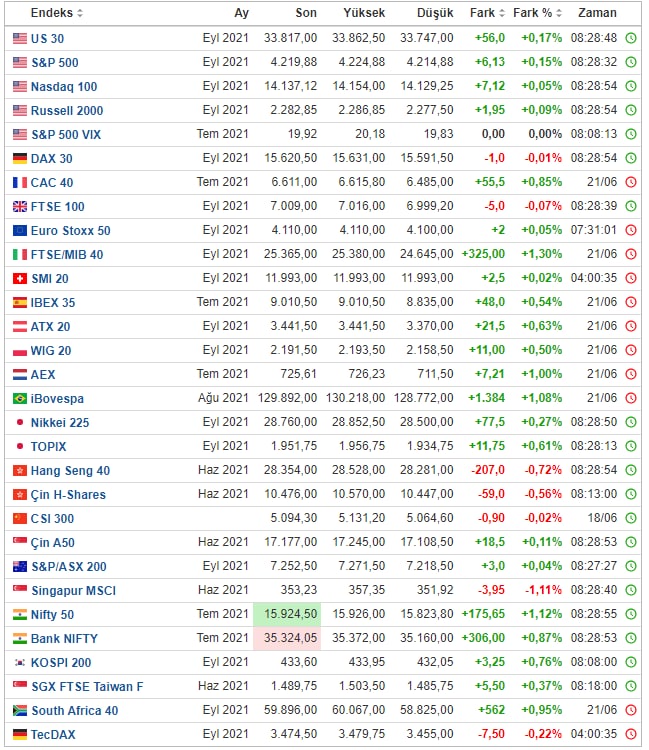Viewport: 649px width, 750px height.
Task: Open the WIG 20 index link
Action: pyautogui.click(x=51, y=351)
